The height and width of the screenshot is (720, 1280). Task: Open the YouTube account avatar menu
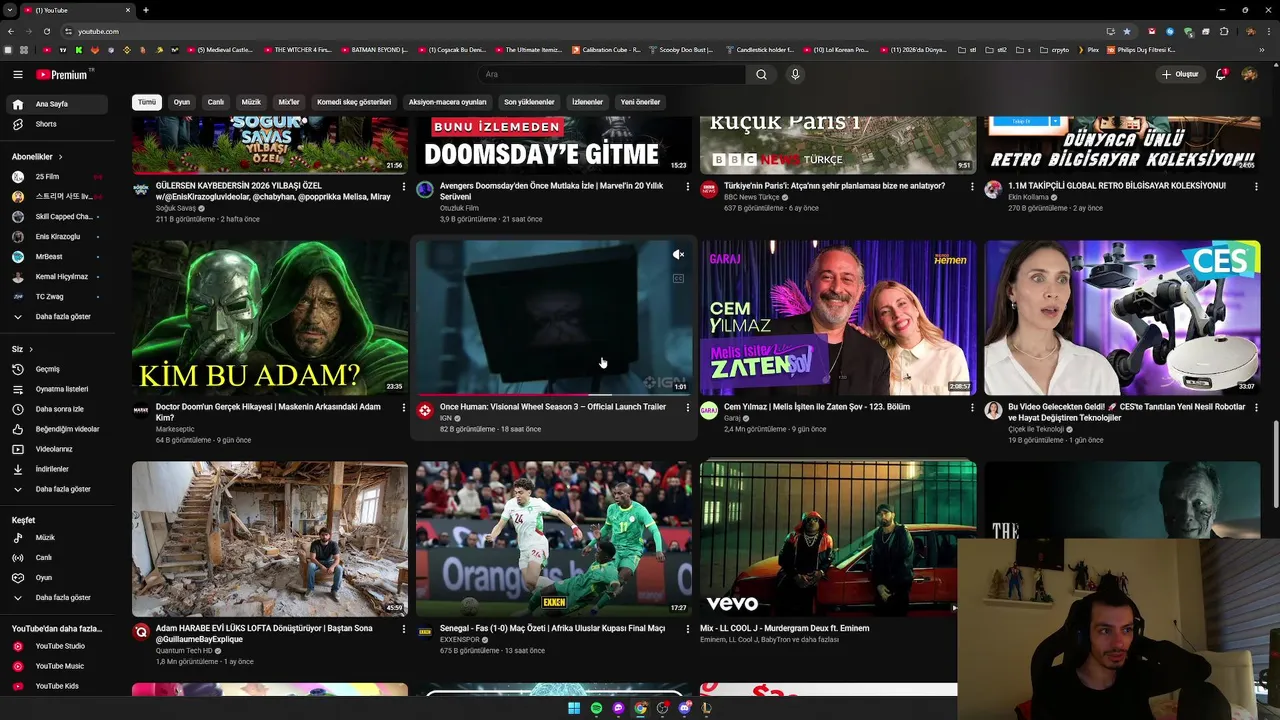(1249, 74)
